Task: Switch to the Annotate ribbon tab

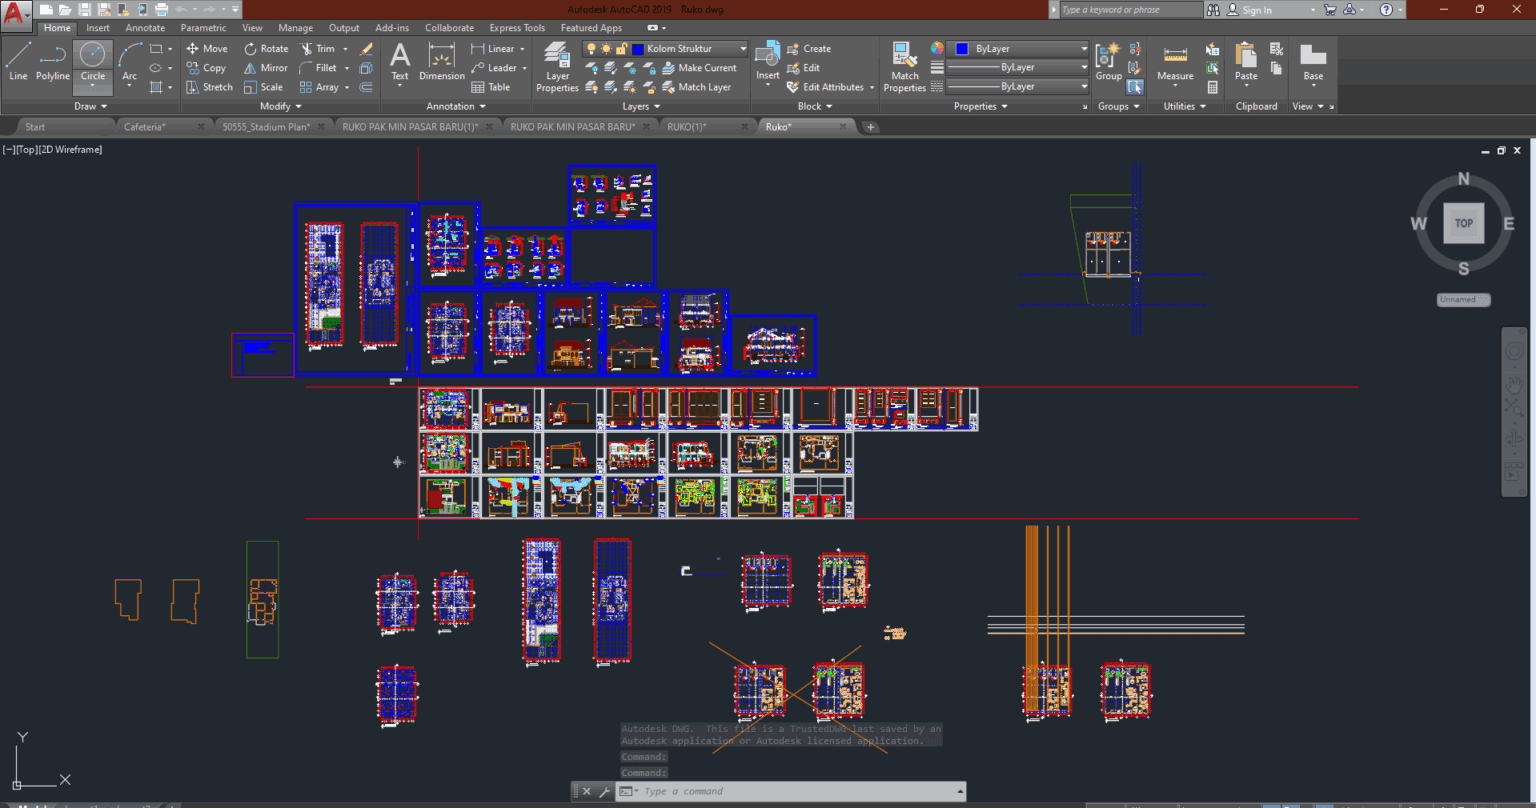Action: point(145,27)
